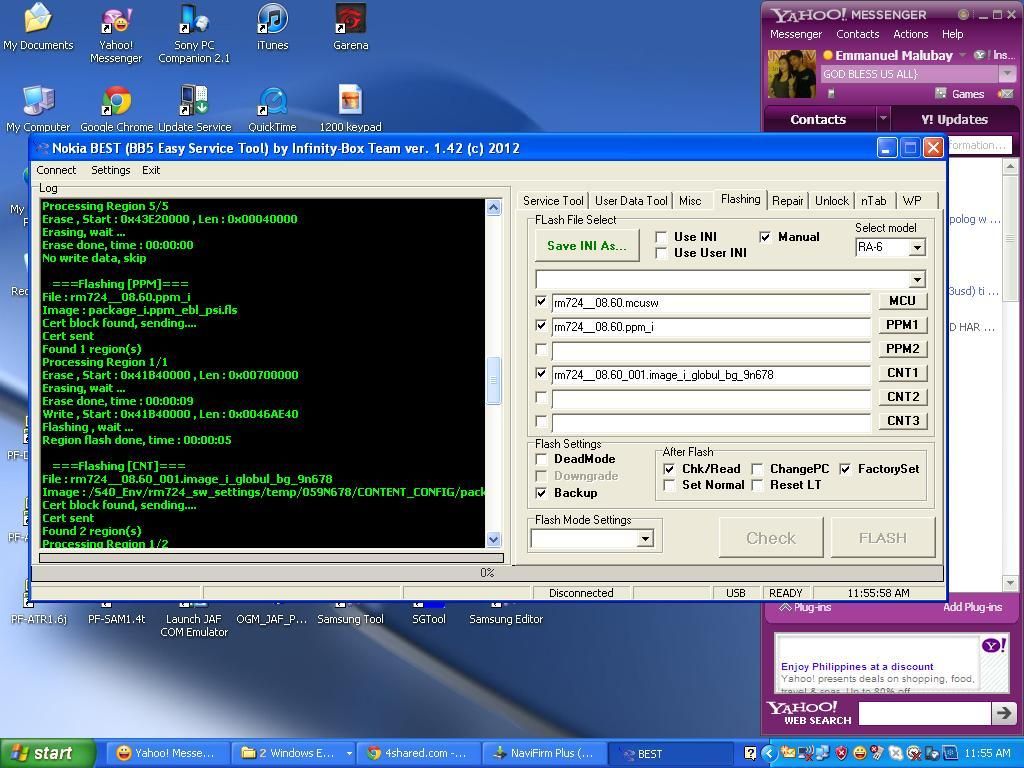Screen dimensions: 1024x768
Task: Launch Sony PC Companion 2.1 icon
Action: [x=193, y=21]
